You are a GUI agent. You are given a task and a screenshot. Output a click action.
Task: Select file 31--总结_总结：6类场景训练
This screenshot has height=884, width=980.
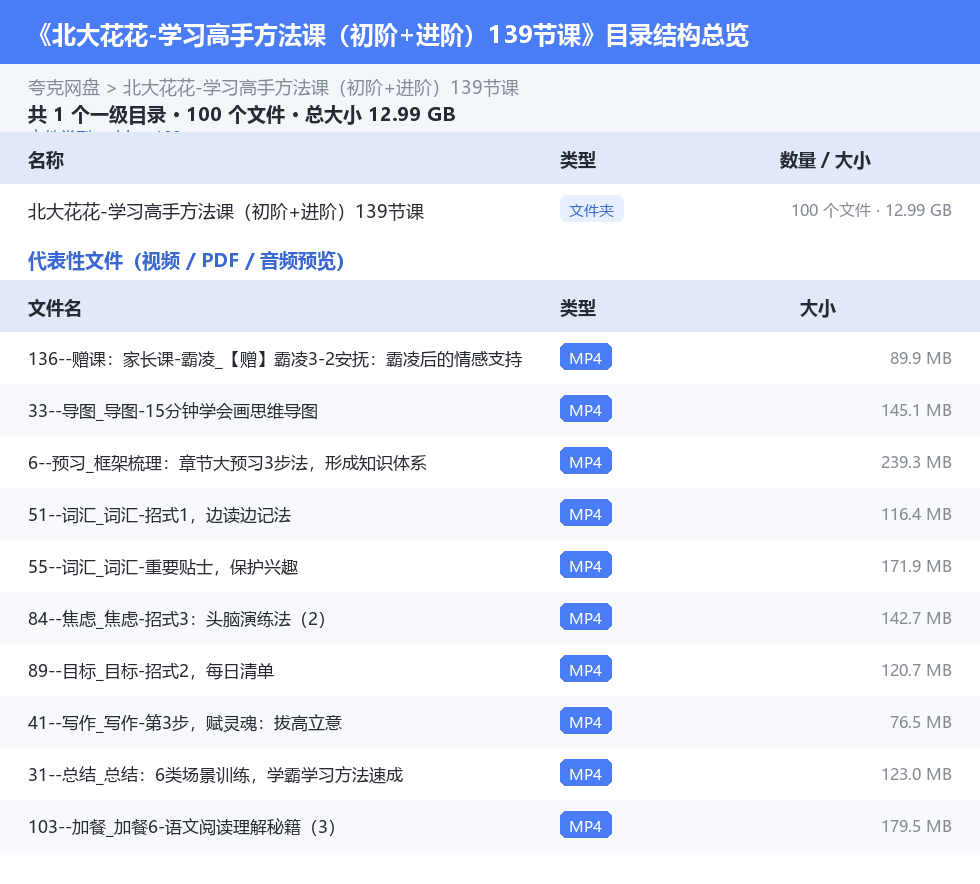(490, 773)
